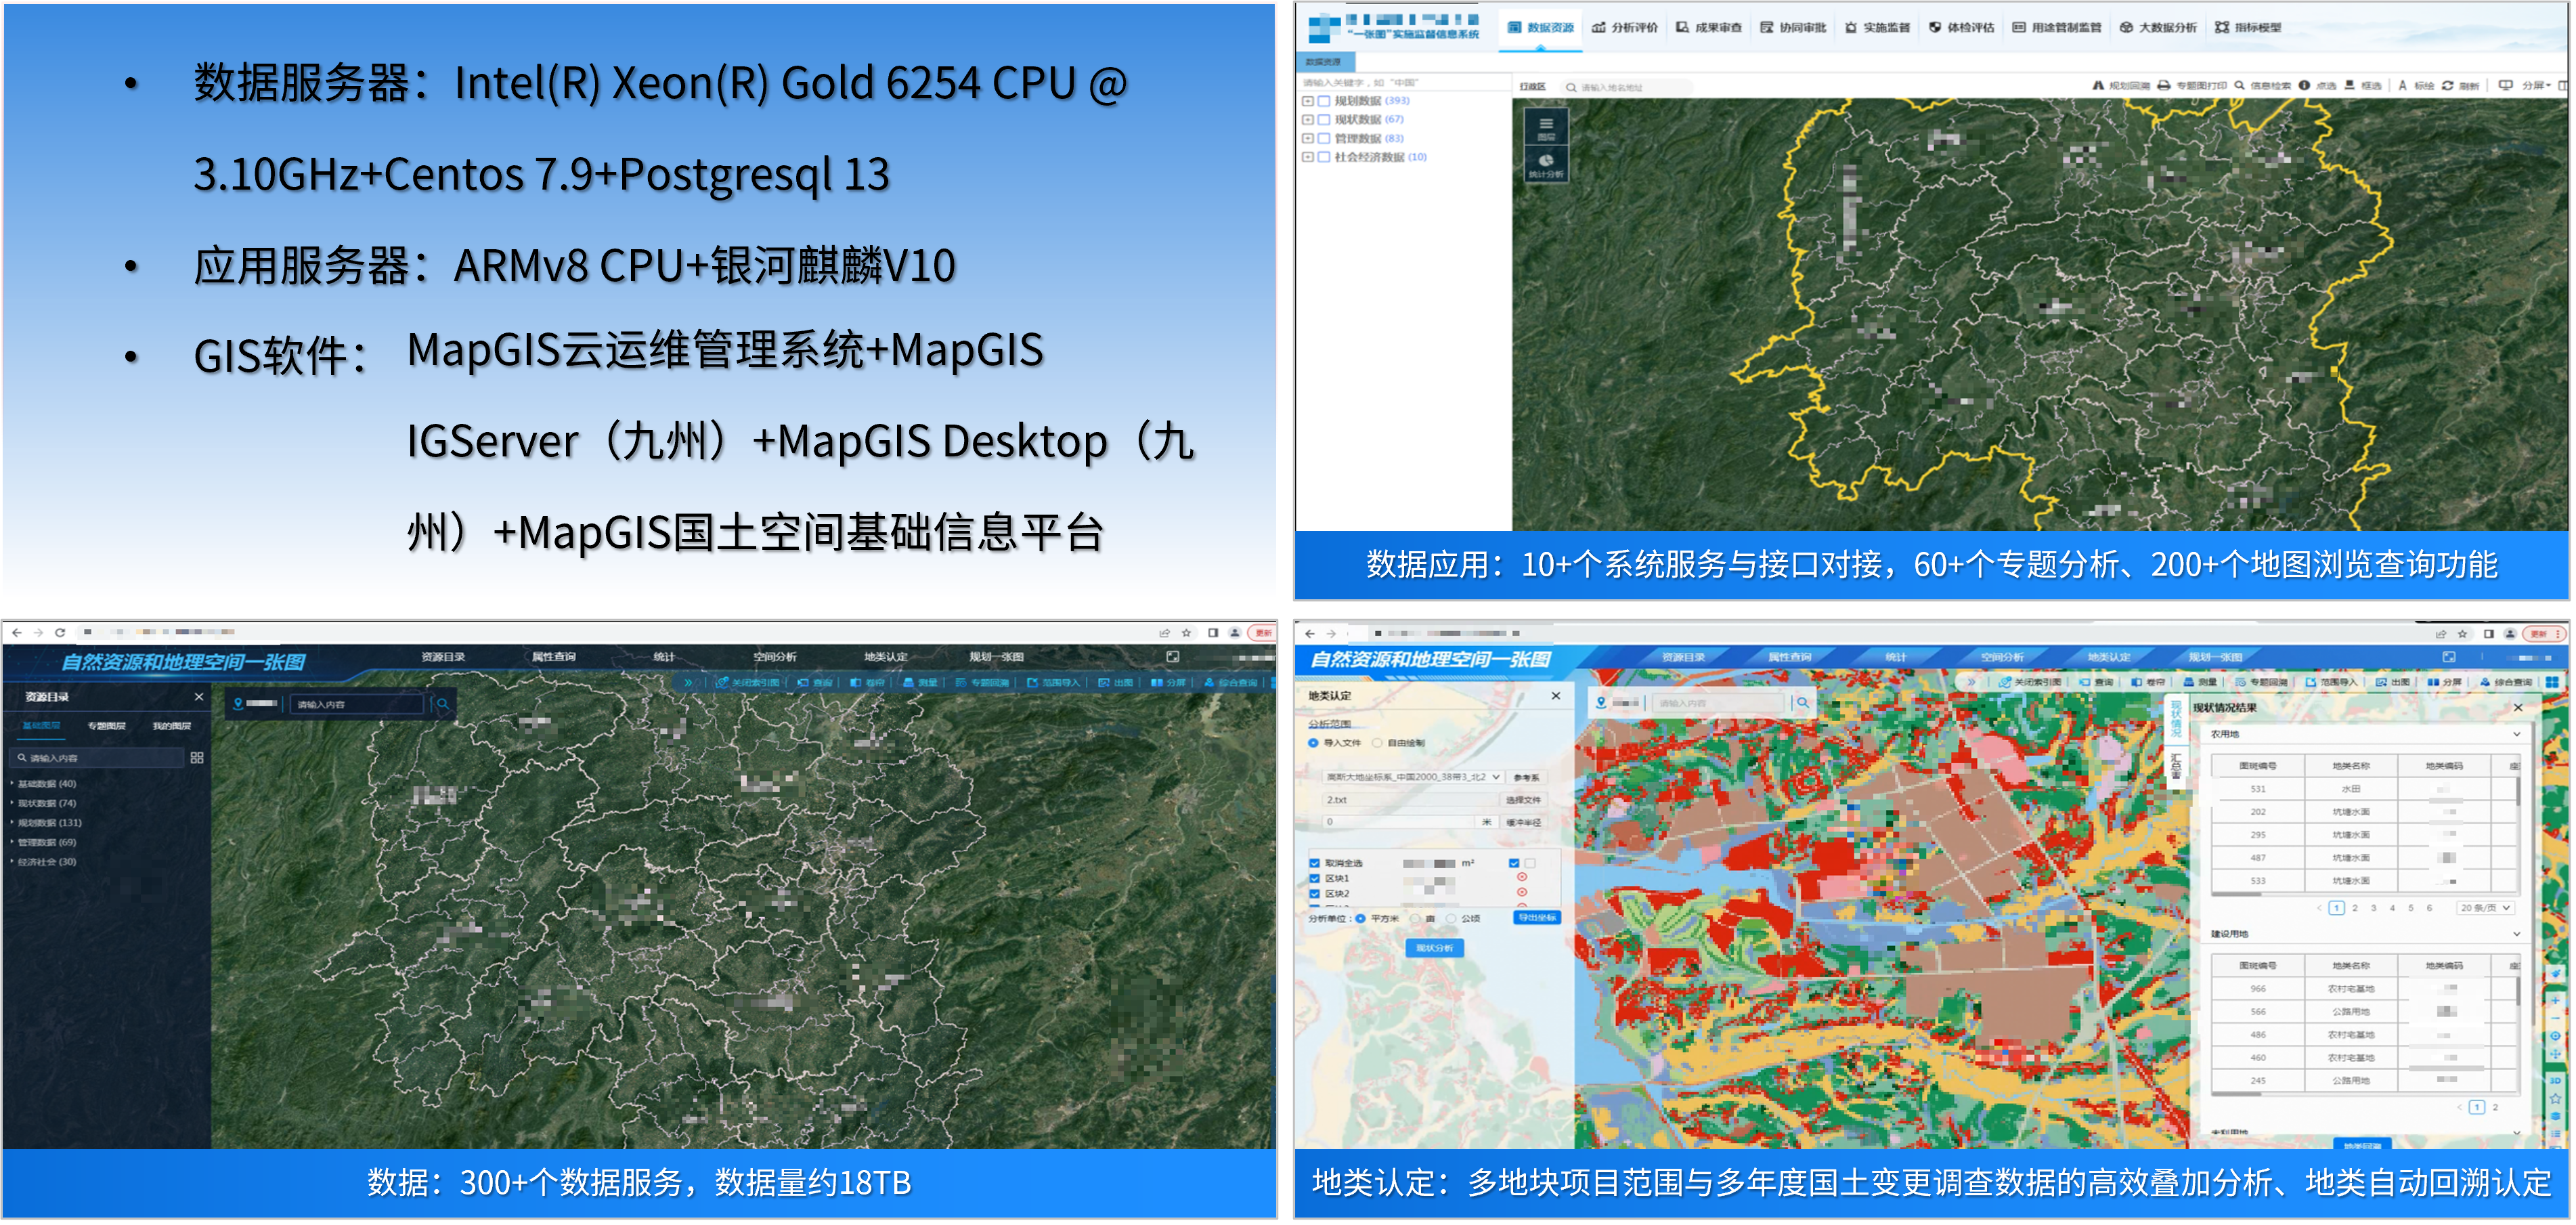Click the 卷帘 swipe tool in the light-theme toolbar
The width and height of the screenshot is (2576, 1225).
(2148, 682)
